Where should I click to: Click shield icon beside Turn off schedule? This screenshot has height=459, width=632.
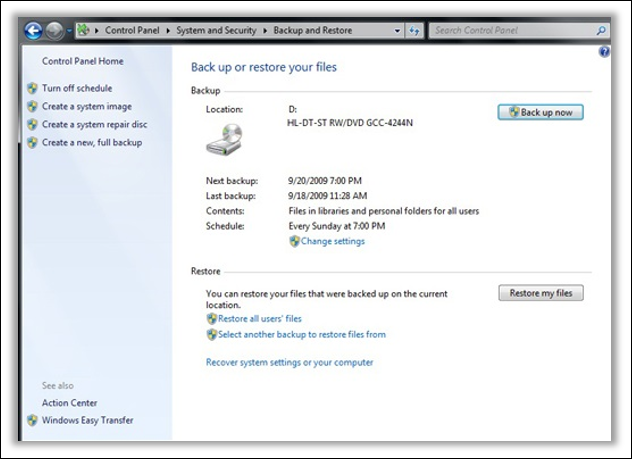[x=32, y=88]
